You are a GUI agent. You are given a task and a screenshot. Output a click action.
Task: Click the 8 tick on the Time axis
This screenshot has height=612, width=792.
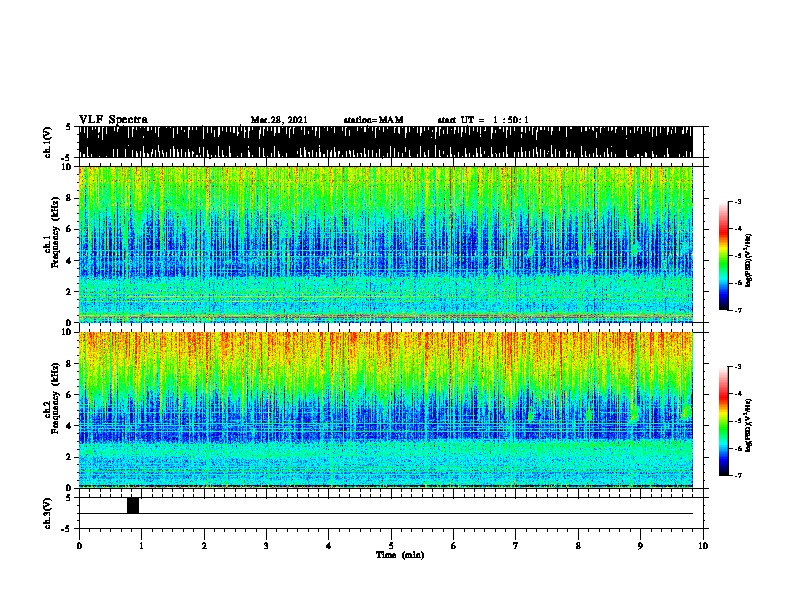578,546
